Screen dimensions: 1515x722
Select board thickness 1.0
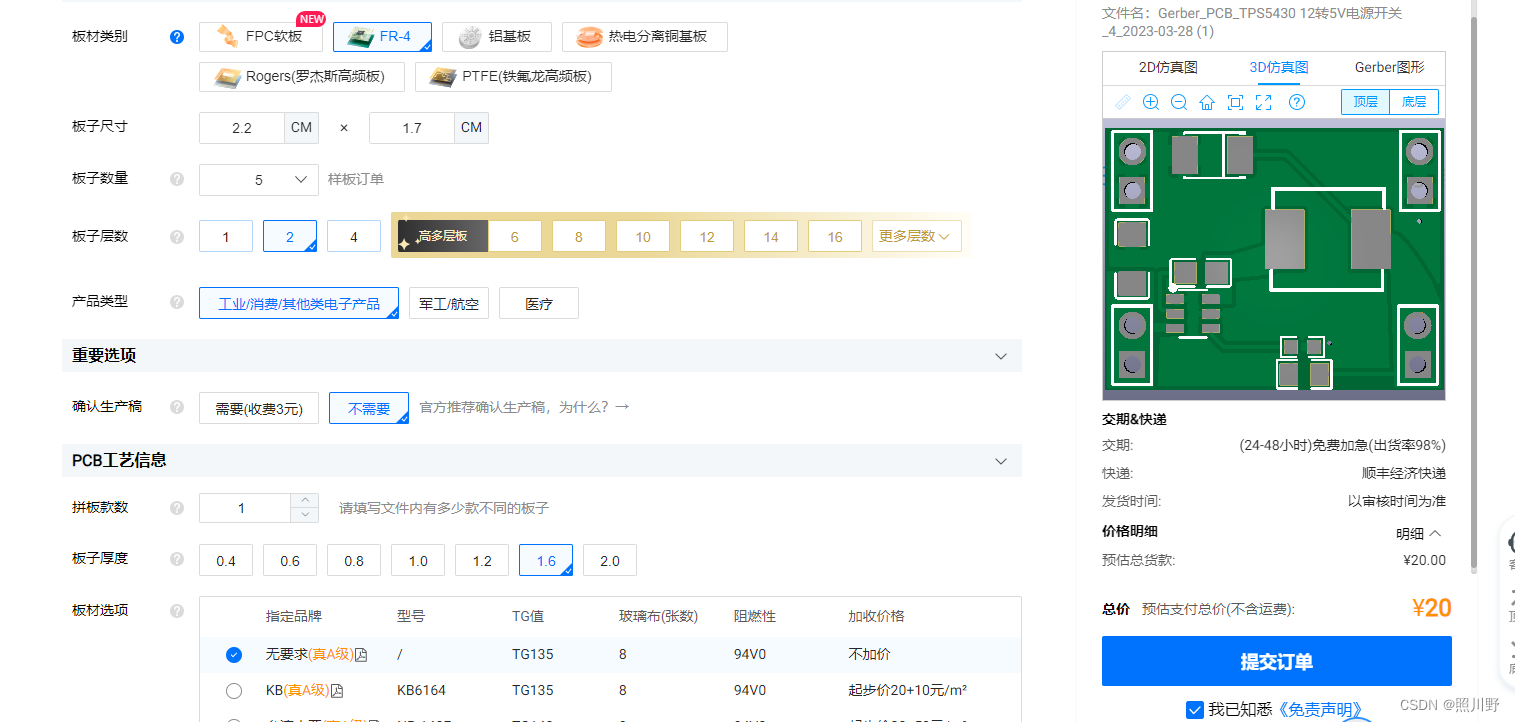coord(418,560)
